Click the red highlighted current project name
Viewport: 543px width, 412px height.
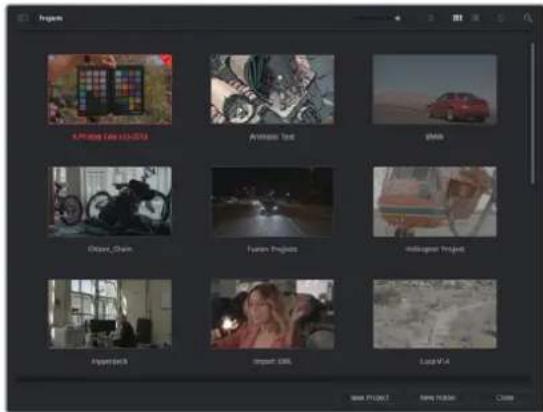pyautogui.click(x=110, y=137)
